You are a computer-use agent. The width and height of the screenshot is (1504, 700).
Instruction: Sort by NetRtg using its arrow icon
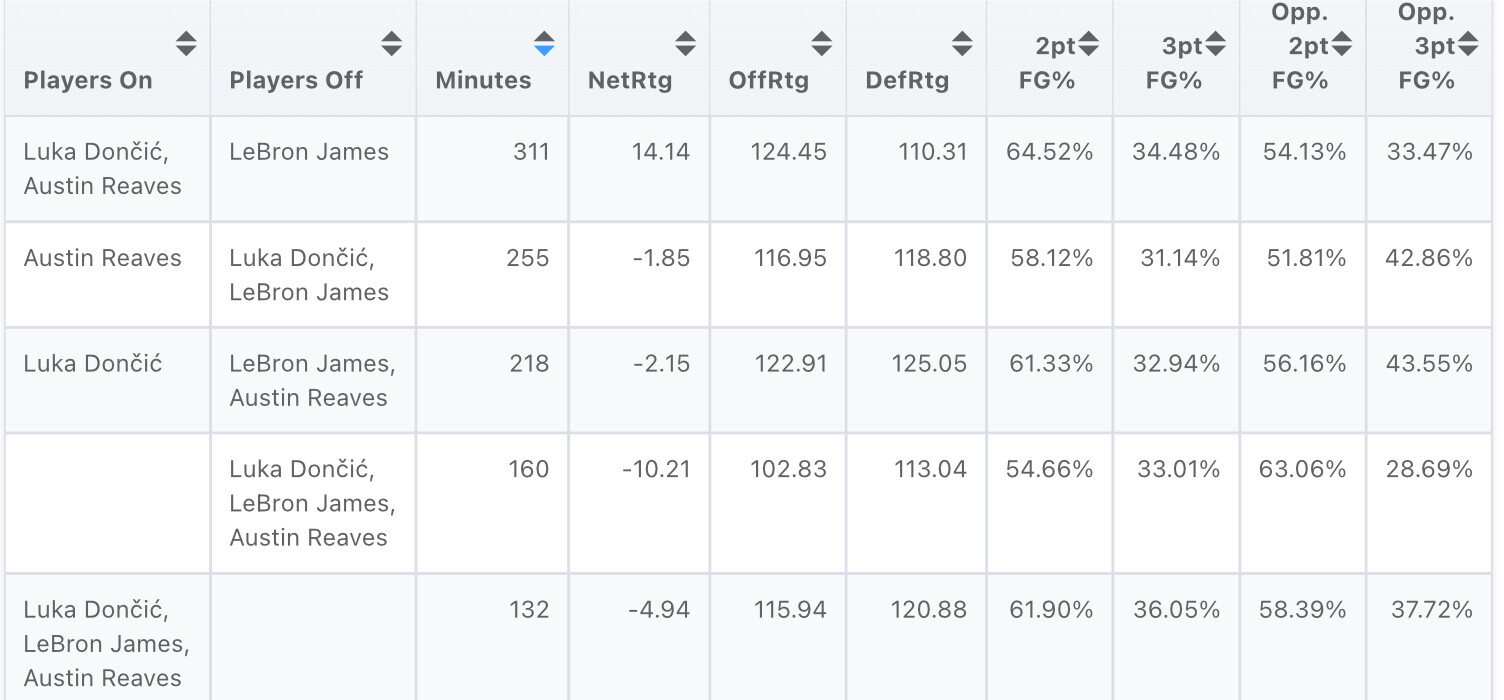pos(685,44)
